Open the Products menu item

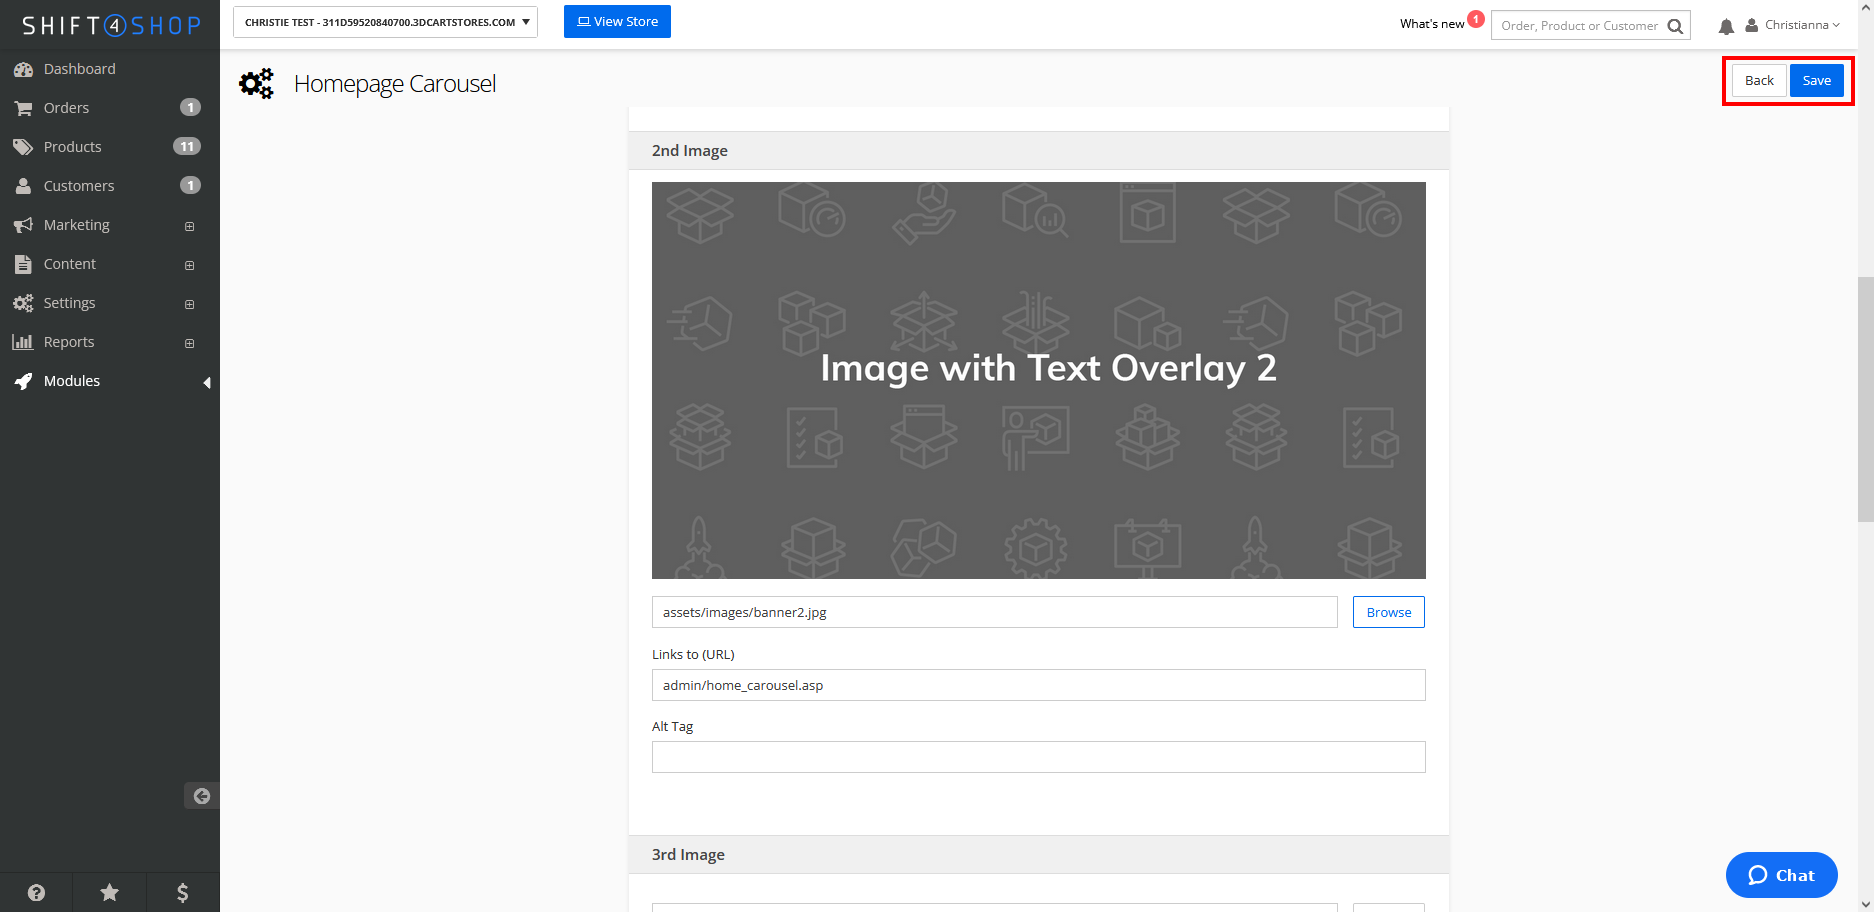tap(110, 147)
